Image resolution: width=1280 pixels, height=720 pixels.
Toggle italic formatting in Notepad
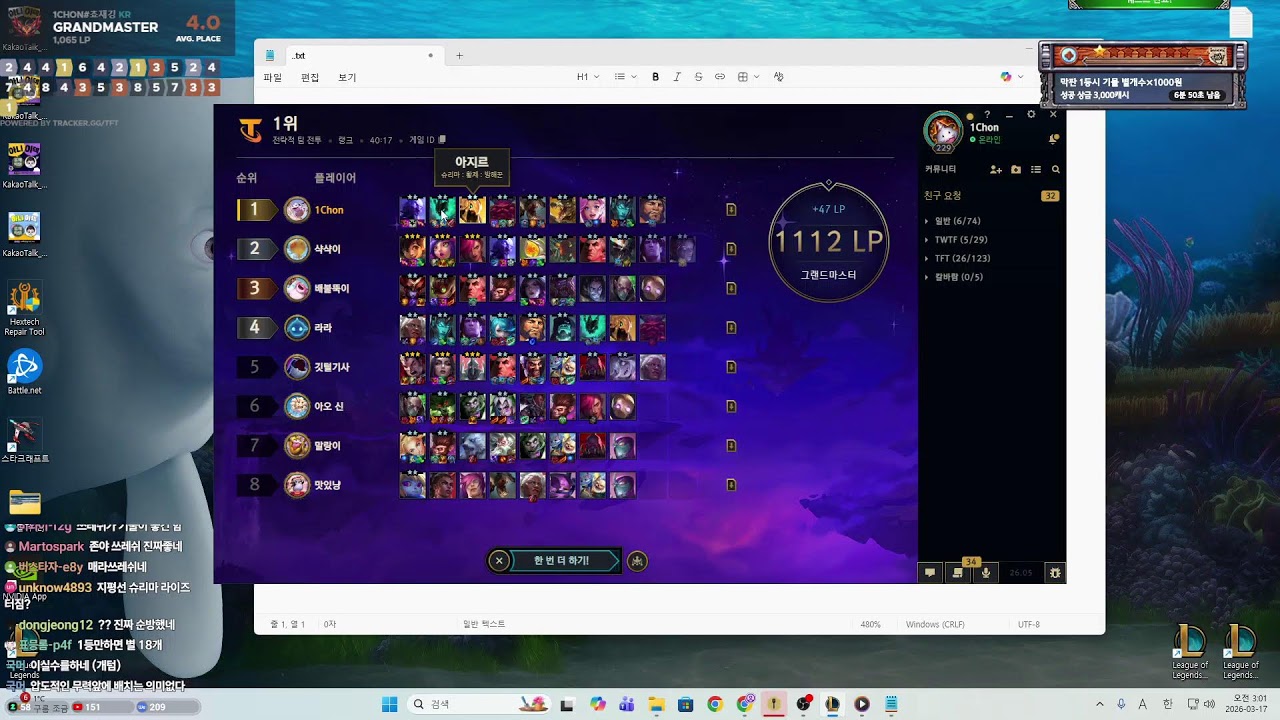coord(677,77)
